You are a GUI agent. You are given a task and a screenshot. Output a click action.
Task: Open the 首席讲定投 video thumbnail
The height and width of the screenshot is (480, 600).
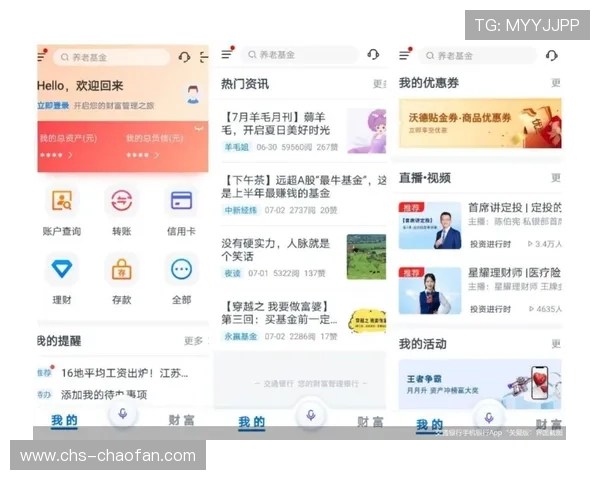pyautogui.click(x=430, y=226)
